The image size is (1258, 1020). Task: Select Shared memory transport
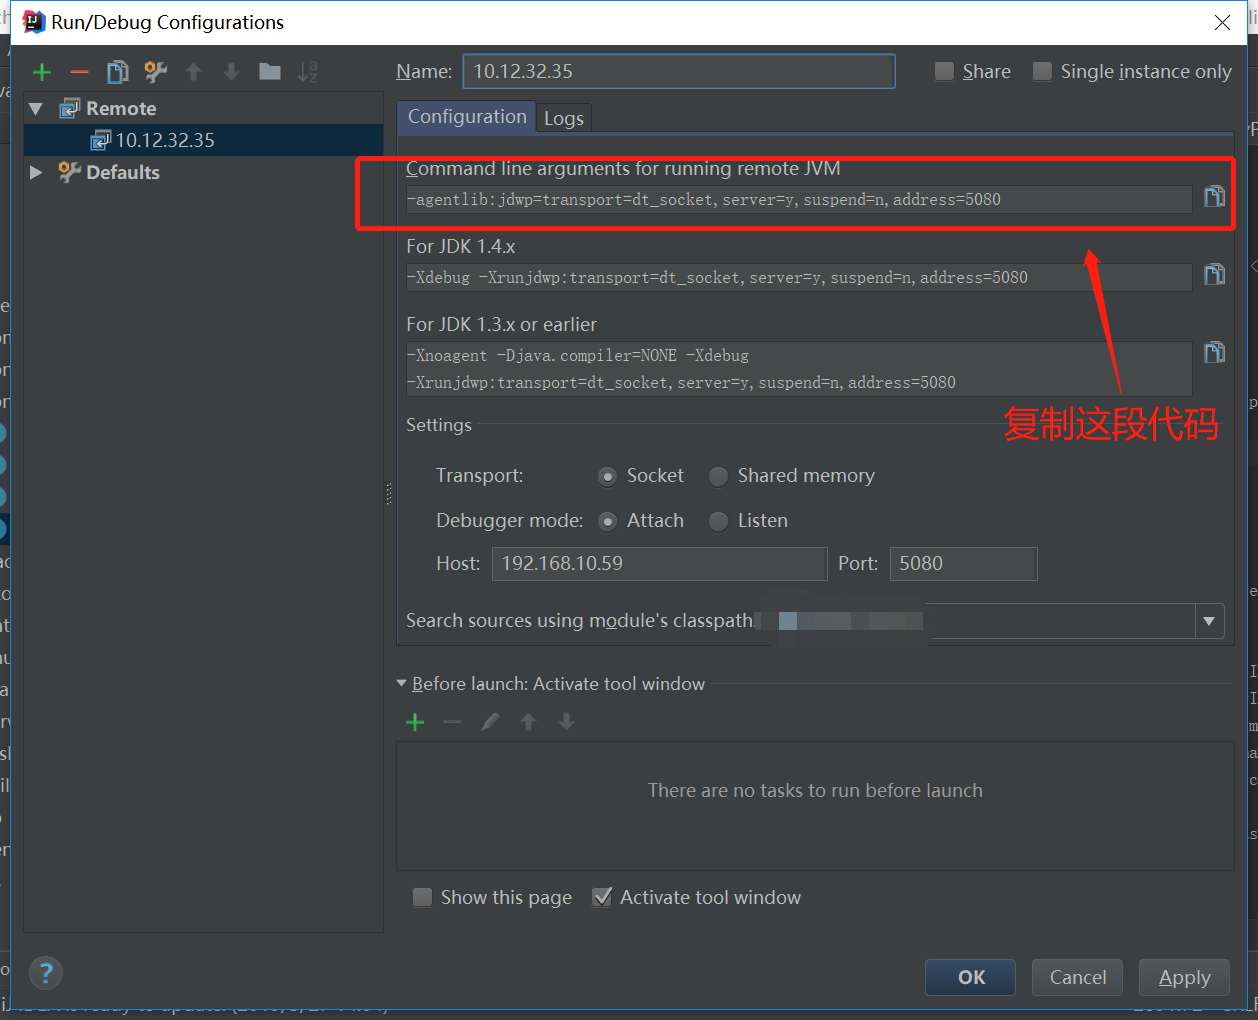[718, 476]
